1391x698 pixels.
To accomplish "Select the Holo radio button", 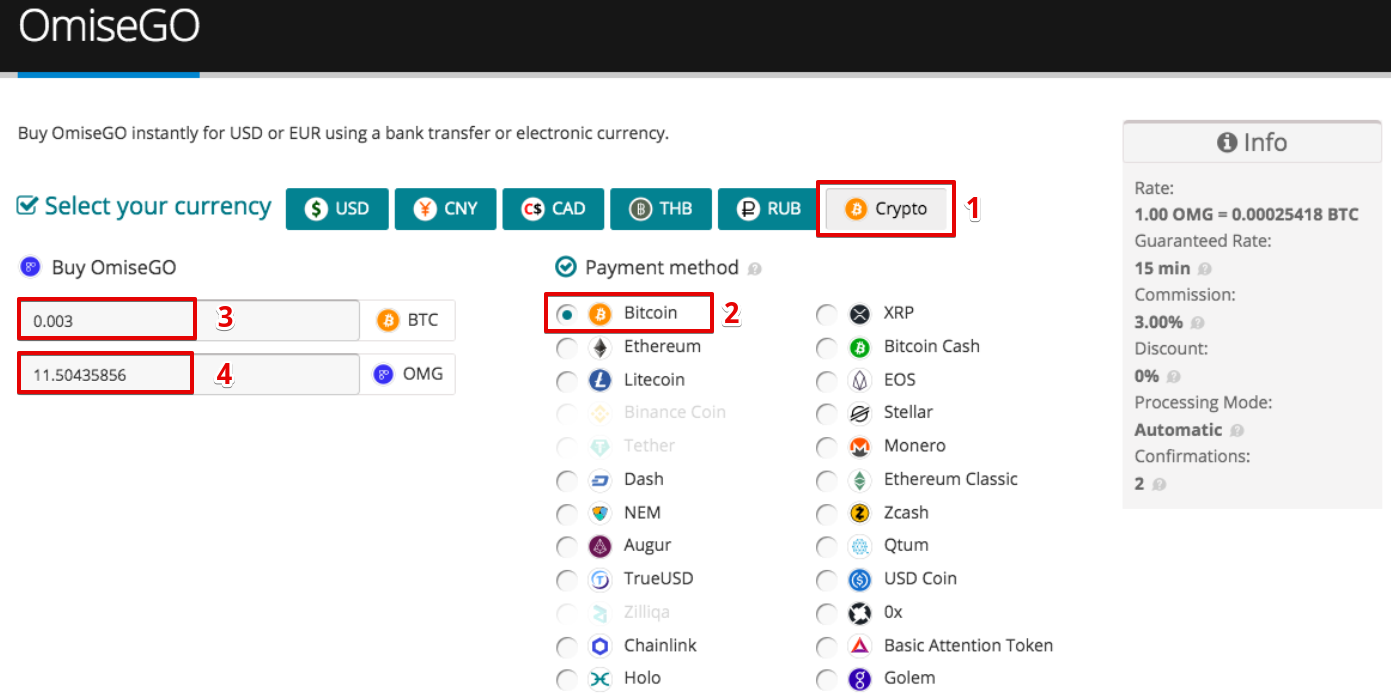I will (567, 679).
